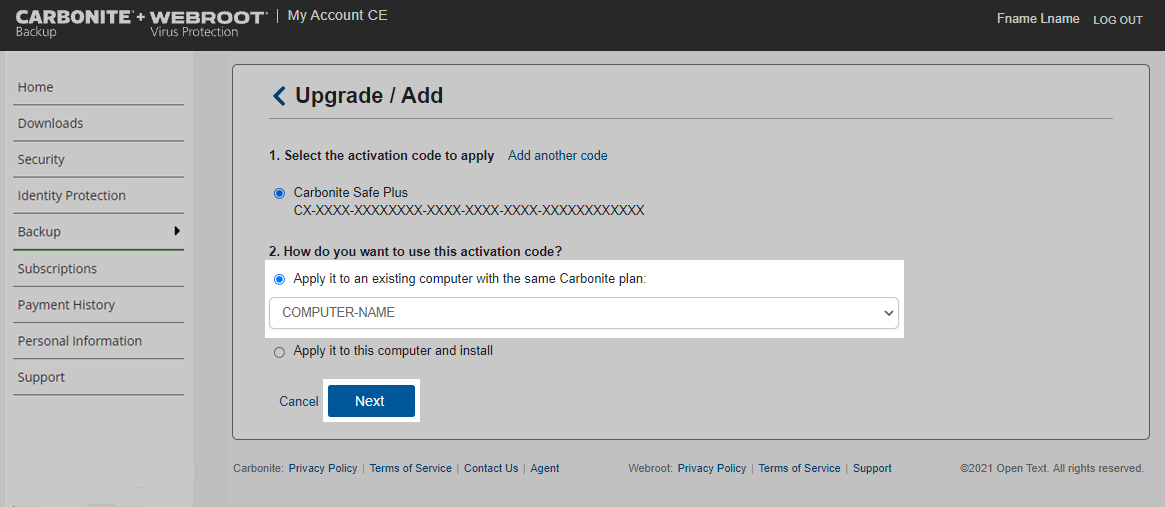Open Support in the sidebar
The width and height of the screenshot is (1165, 507).
coord(99,378)
